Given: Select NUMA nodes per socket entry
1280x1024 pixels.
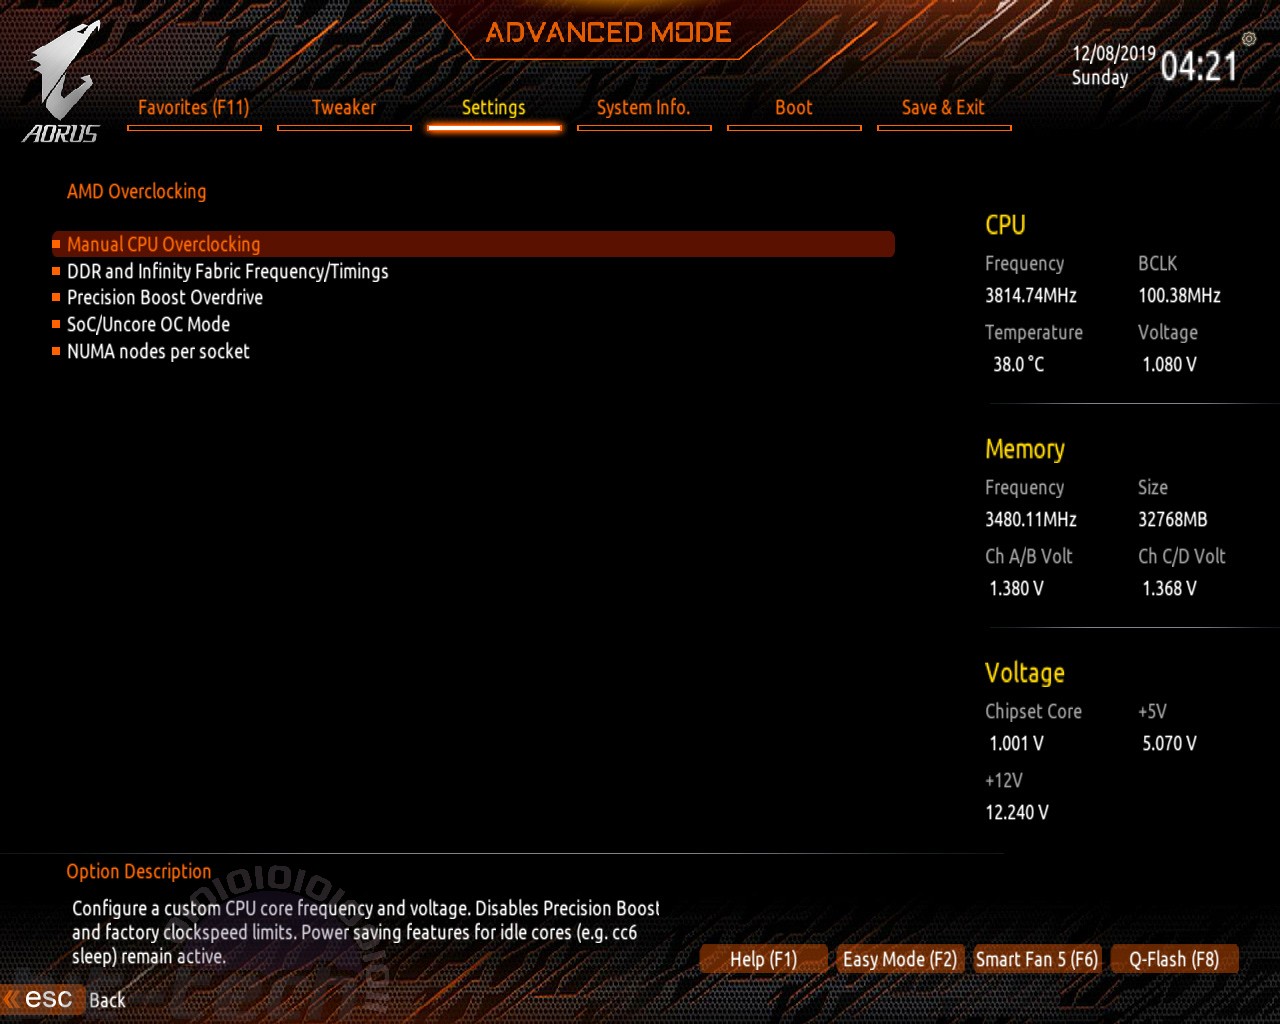Looking at the screenshot, I should point(158,351).
